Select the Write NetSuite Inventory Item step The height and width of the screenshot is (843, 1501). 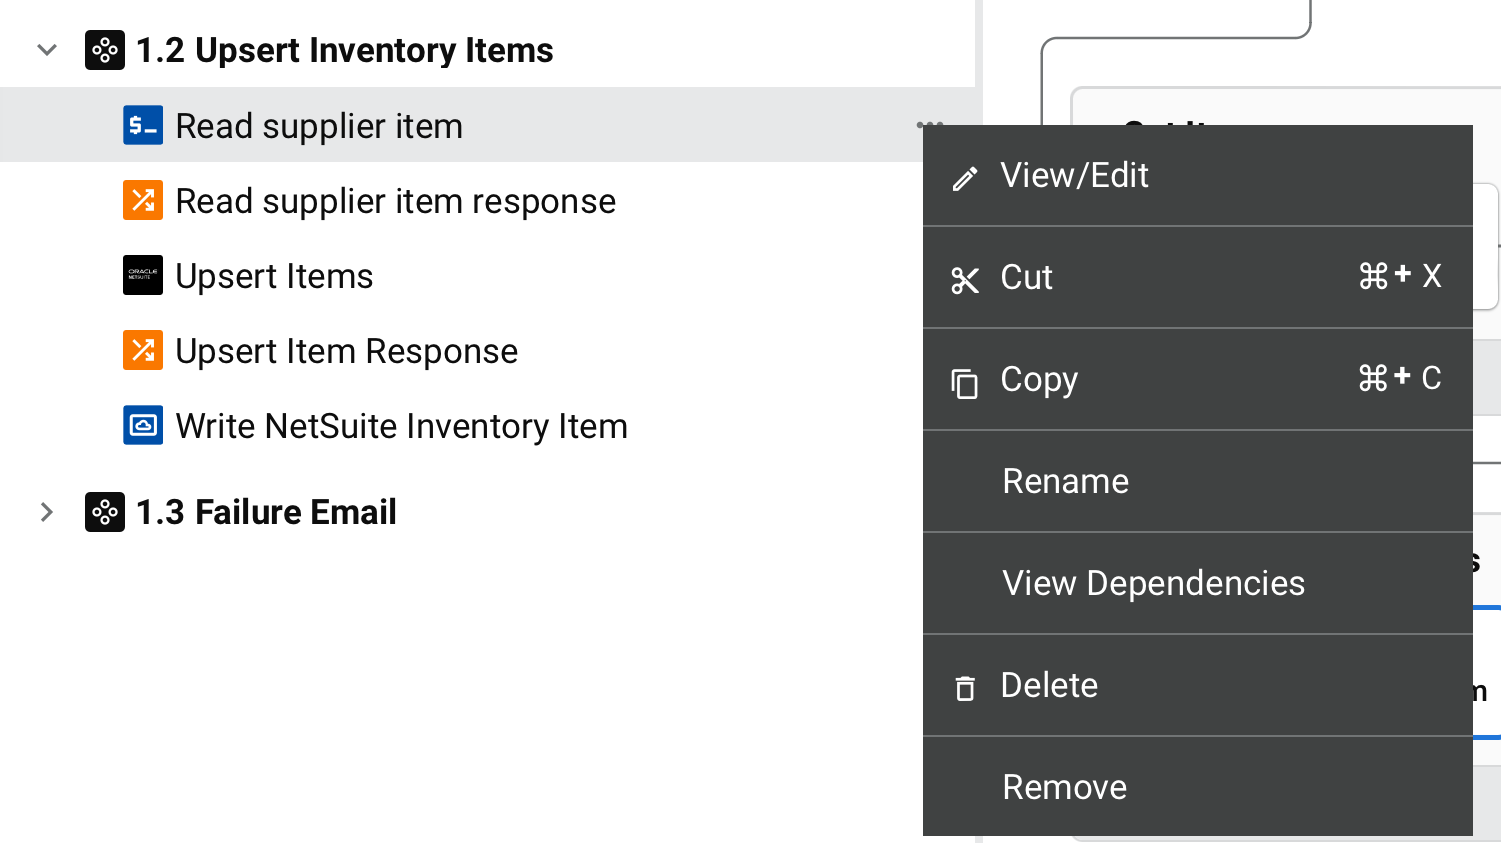(401, 425)
